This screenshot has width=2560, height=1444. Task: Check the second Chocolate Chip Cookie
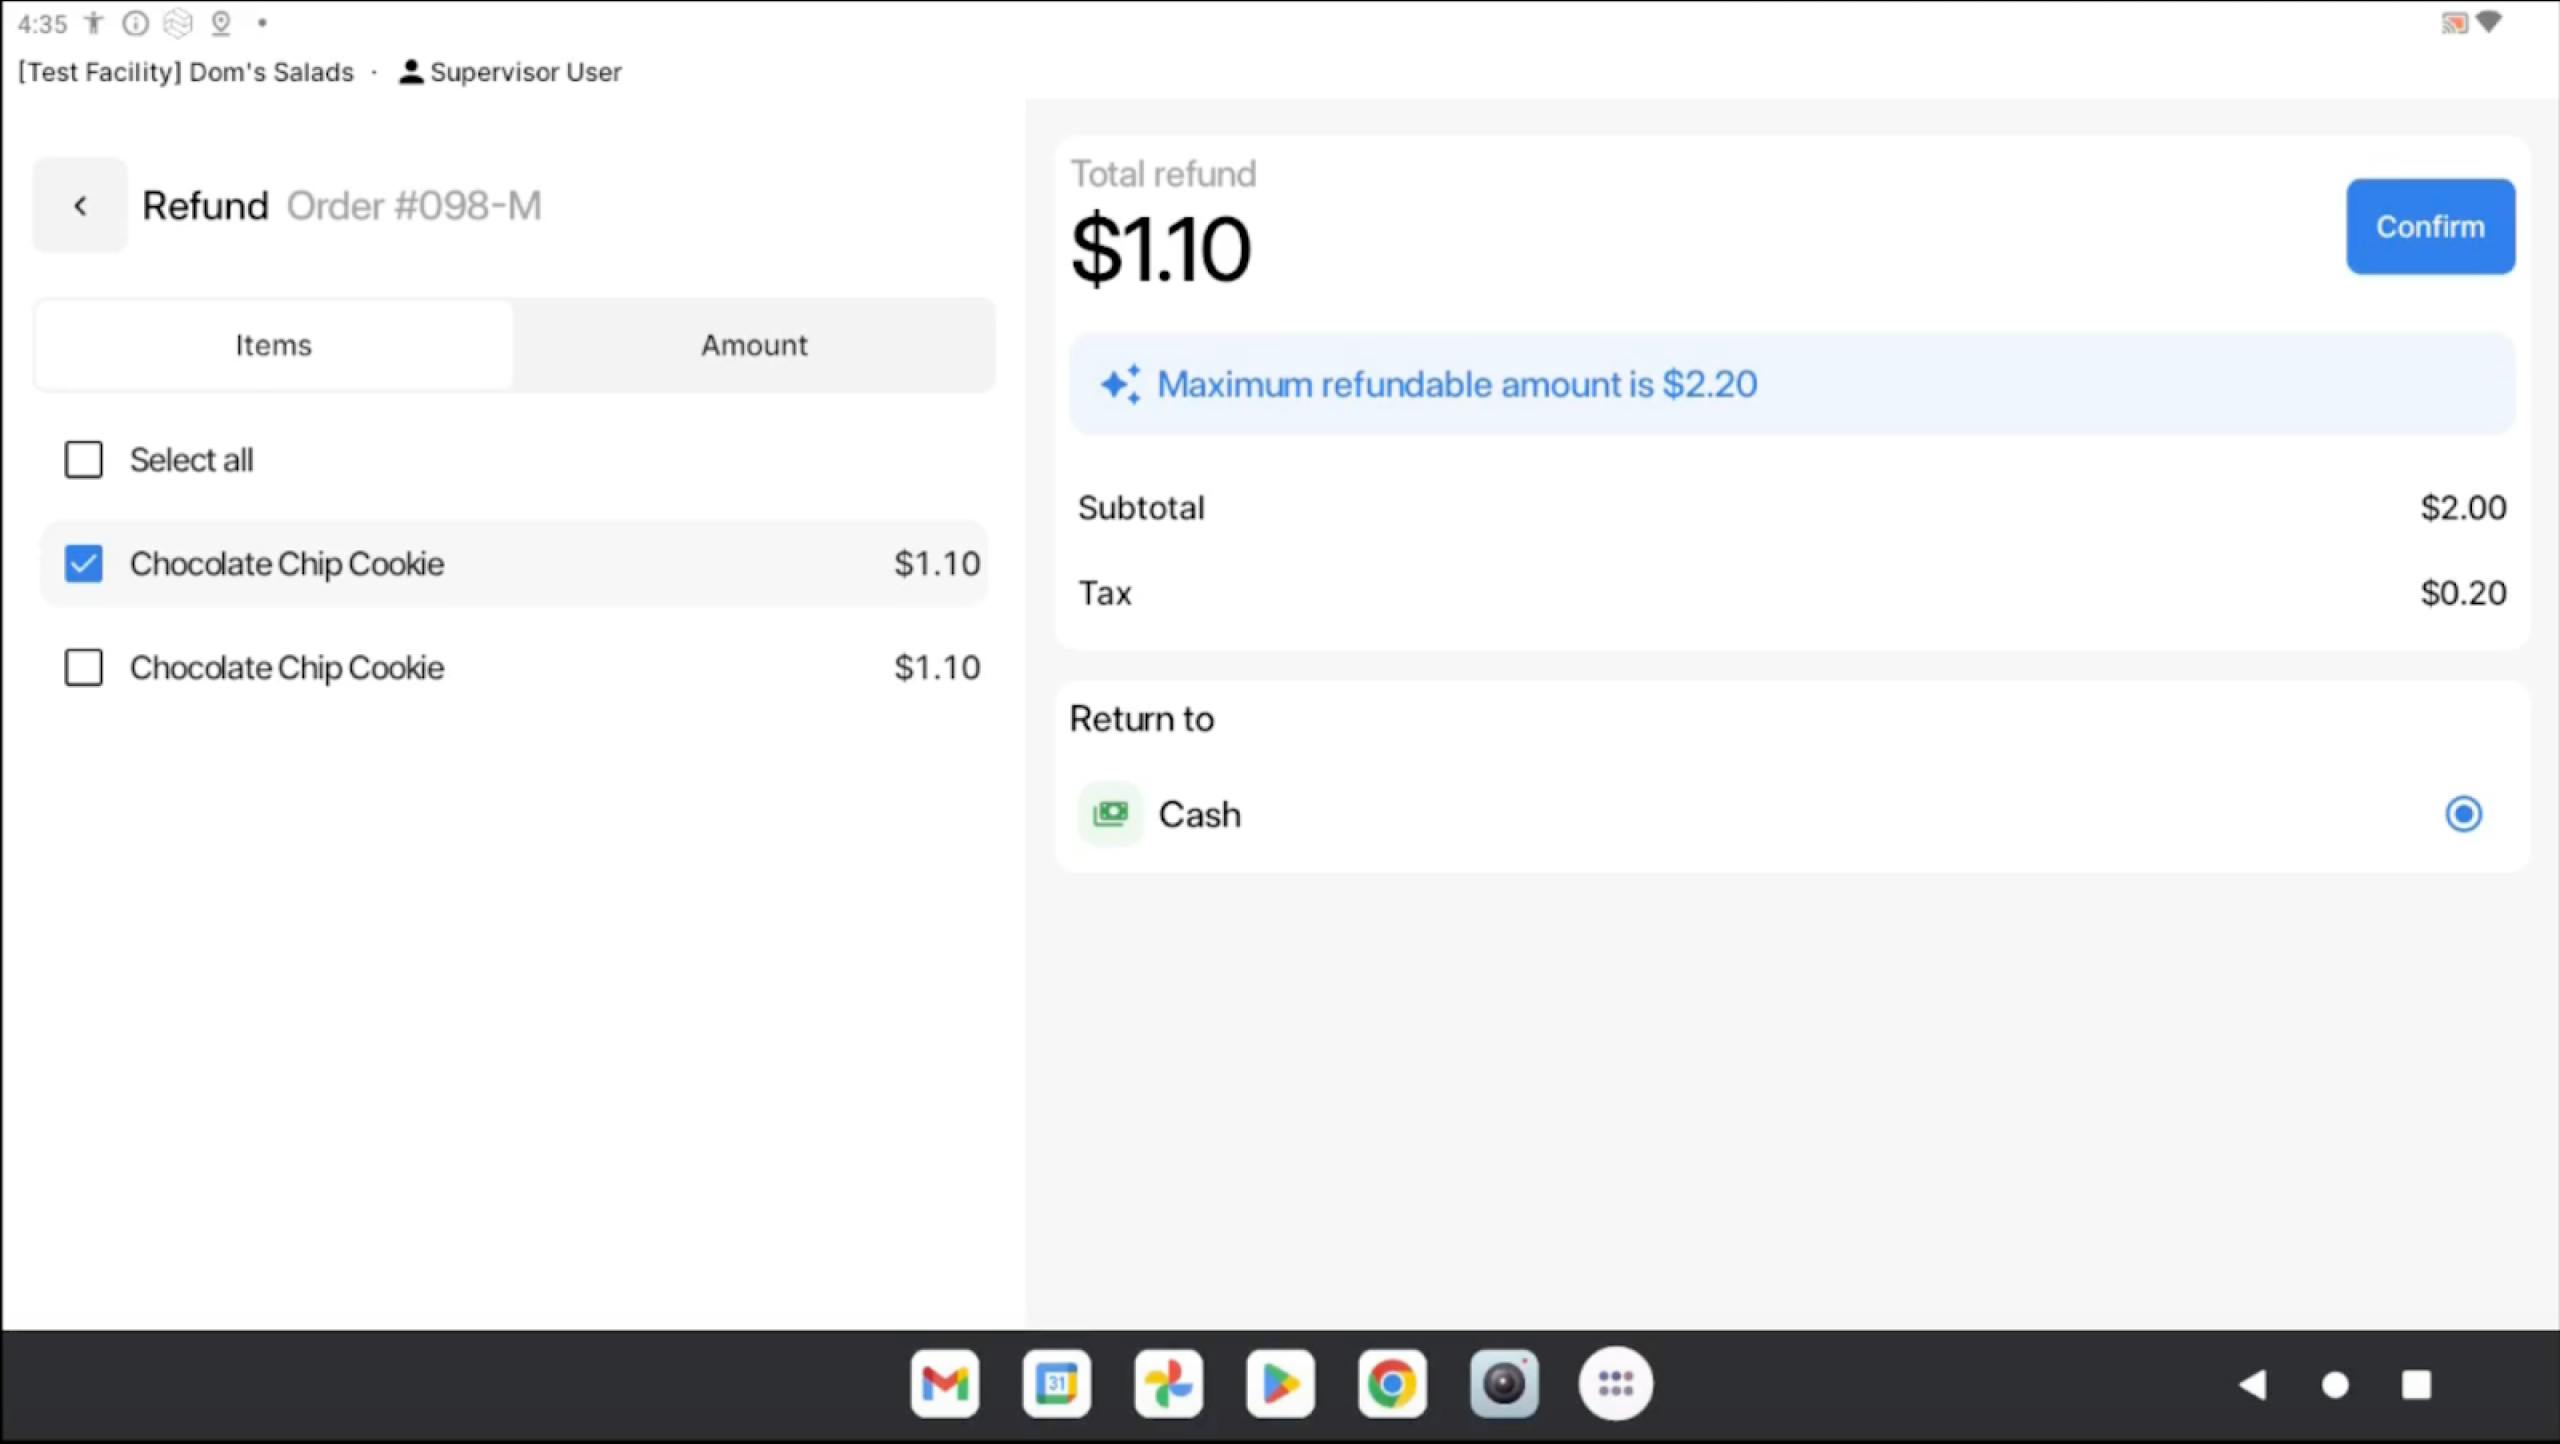[x=84, y=668]
